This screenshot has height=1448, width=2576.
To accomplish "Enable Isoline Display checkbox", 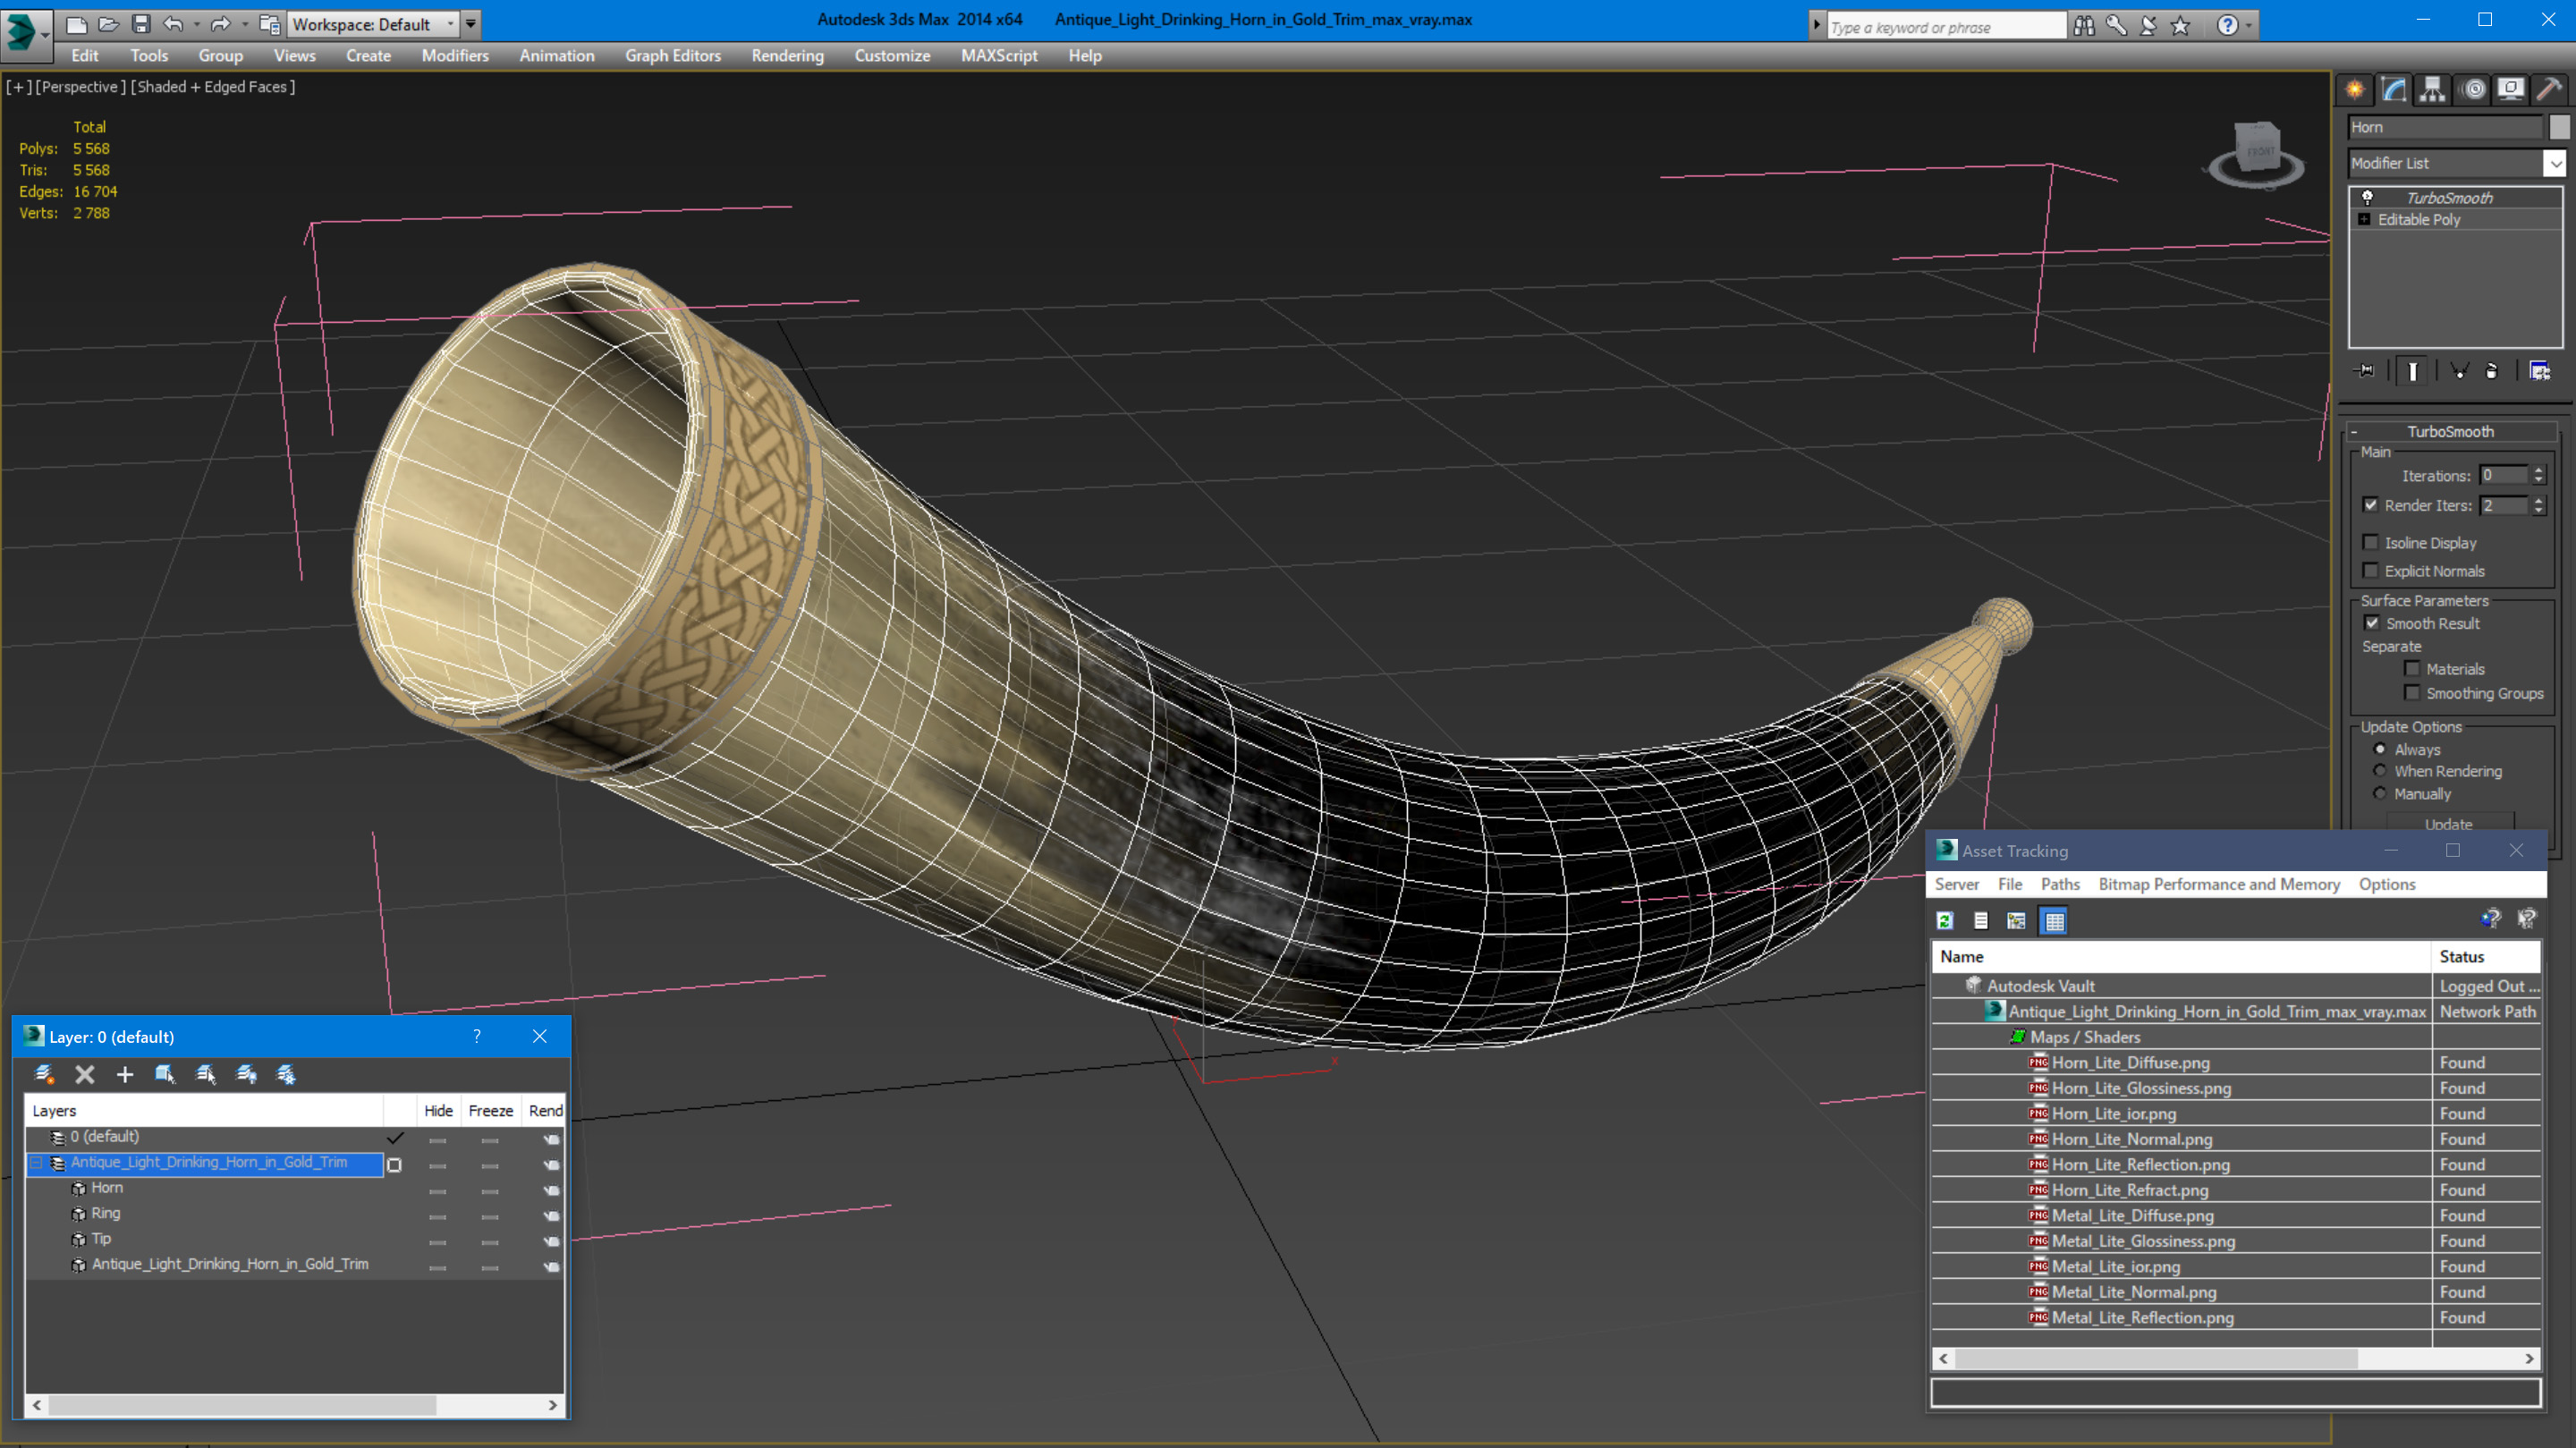I will 2371,543.
